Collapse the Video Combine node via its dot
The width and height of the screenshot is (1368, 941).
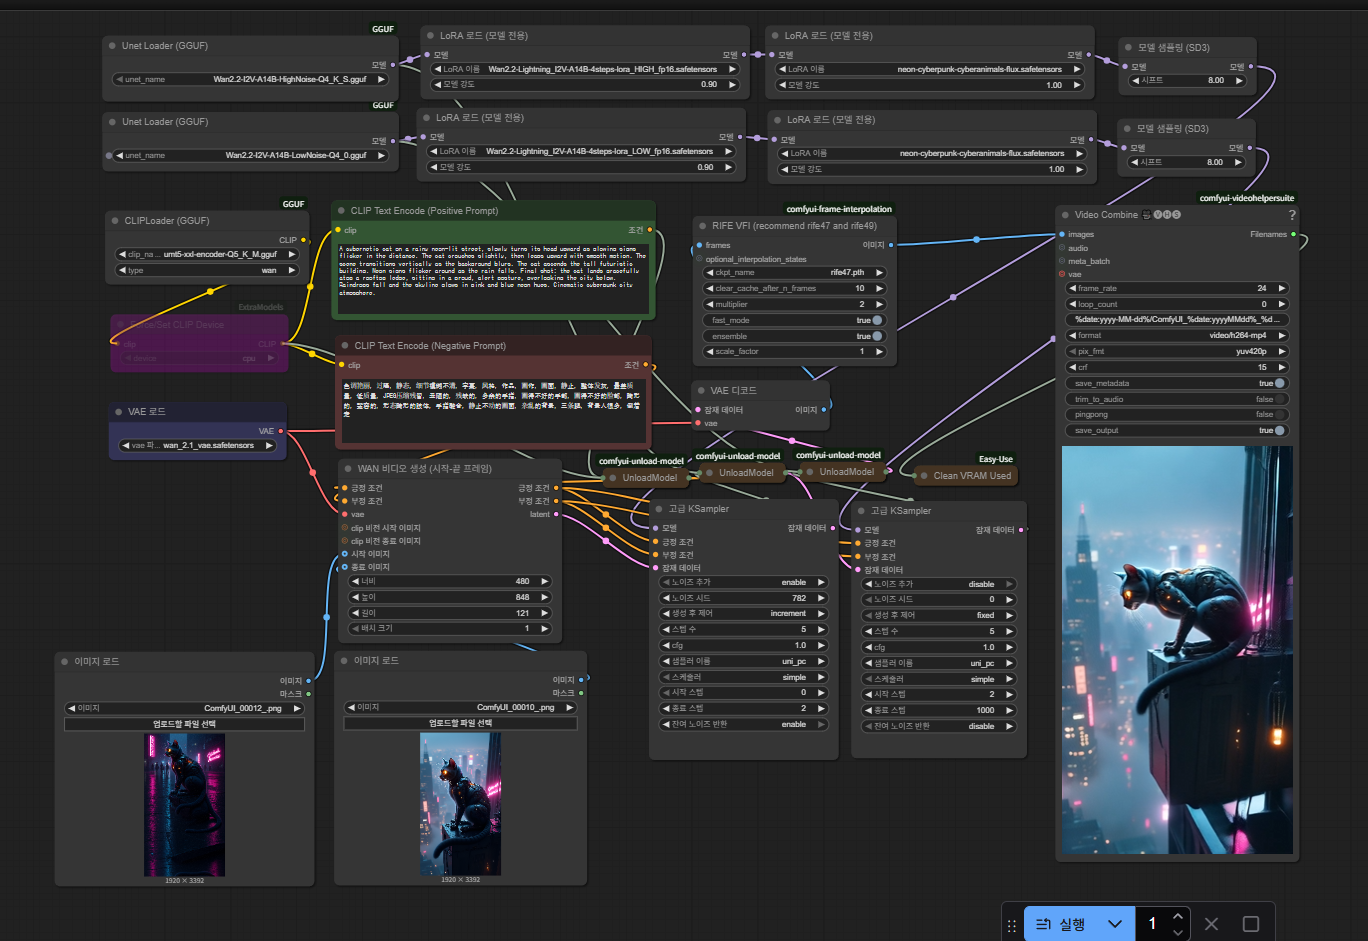[1065, 215]
